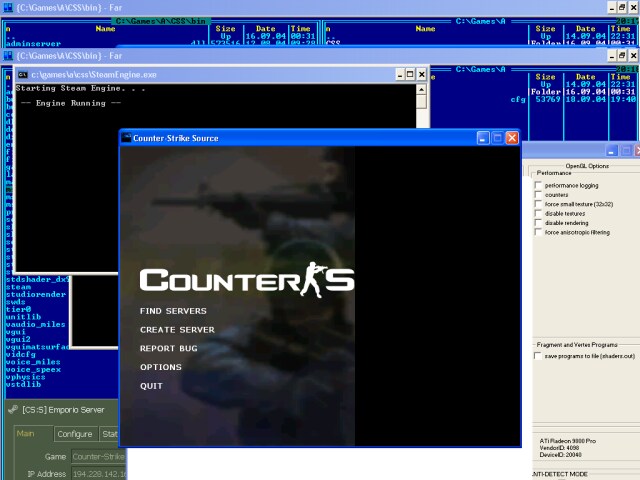Select studiorender in Far file list

(36, 294)
